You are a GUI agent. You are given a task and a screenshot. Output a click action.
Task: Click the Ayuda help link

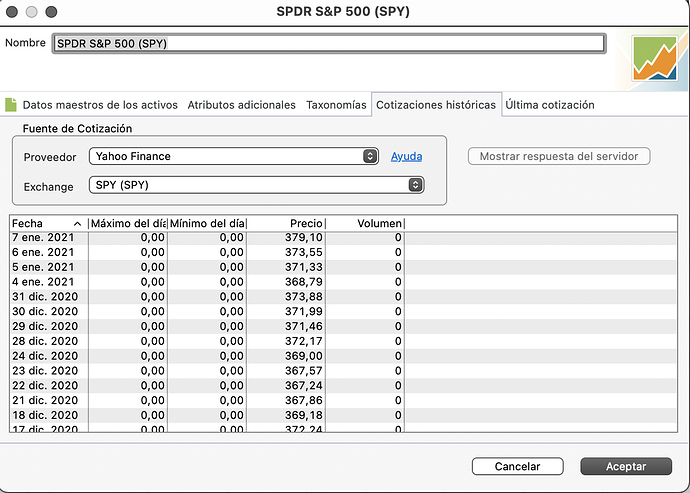tap(406, 156)
